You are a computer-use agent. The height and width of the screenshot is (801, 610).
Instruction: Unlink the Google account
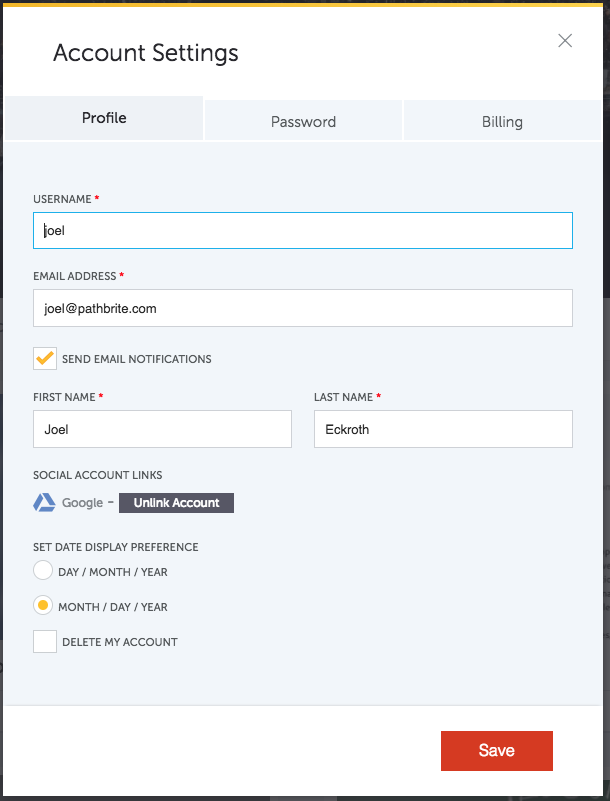176,503
